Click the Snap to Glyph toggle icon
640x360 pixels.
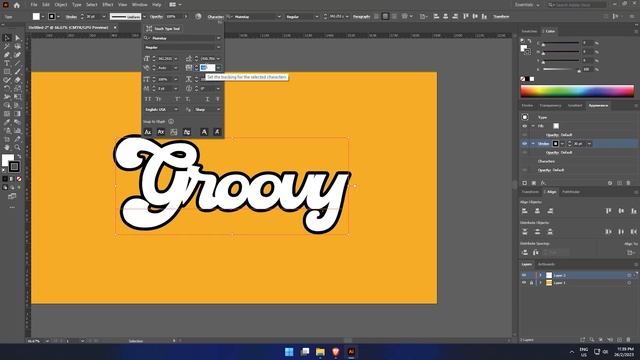pyautogui.click(x=171, y=122)
